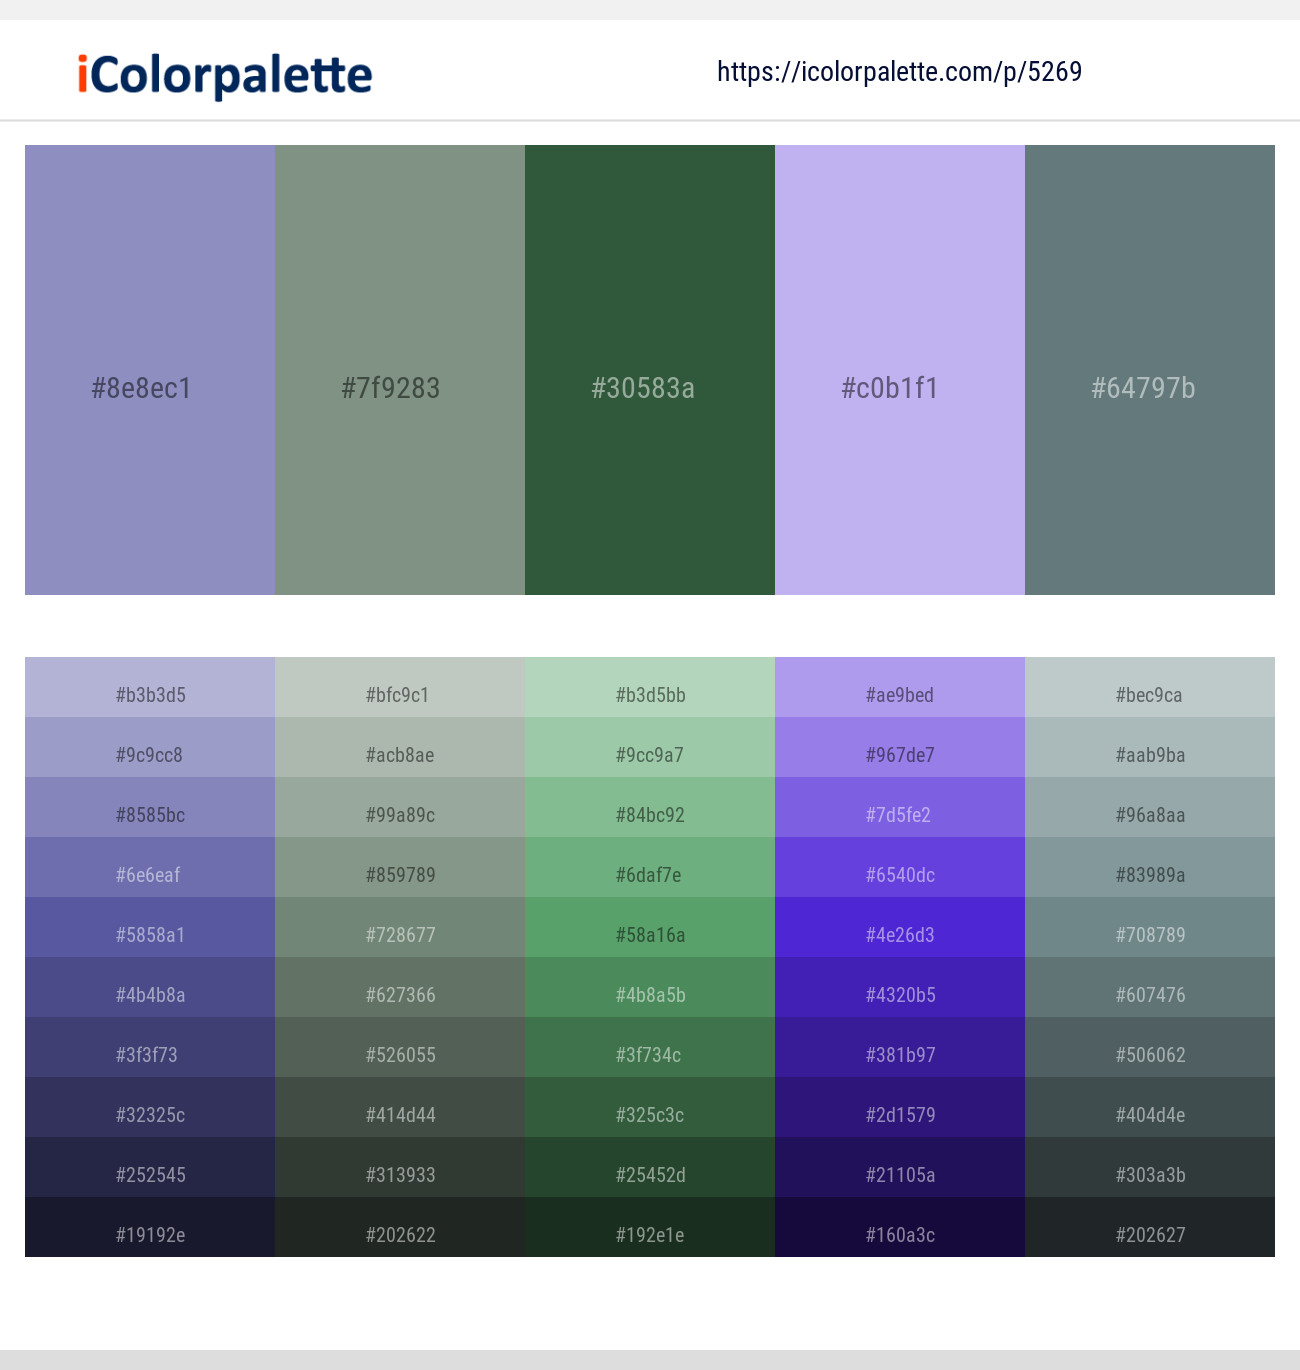This screenshot has height=1370, width=1300.
Task: Select the #58a16a green shade
Action: pos(649,935)
